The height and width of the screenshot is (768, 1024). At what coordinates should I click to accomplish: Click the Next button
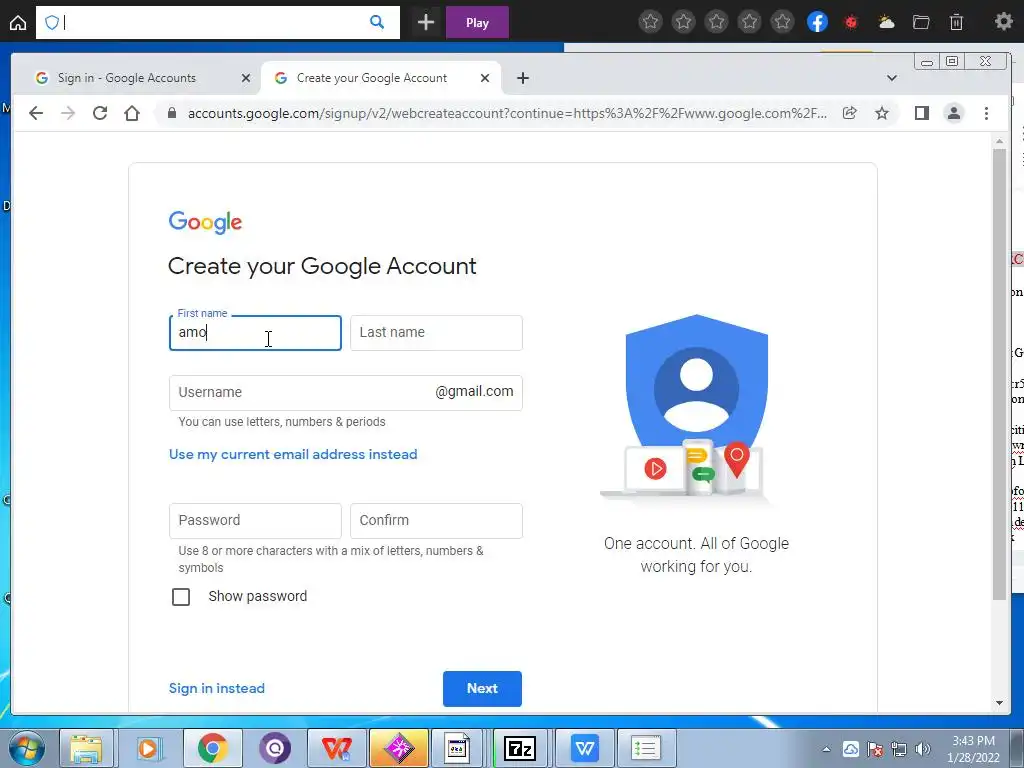point(482,688)
